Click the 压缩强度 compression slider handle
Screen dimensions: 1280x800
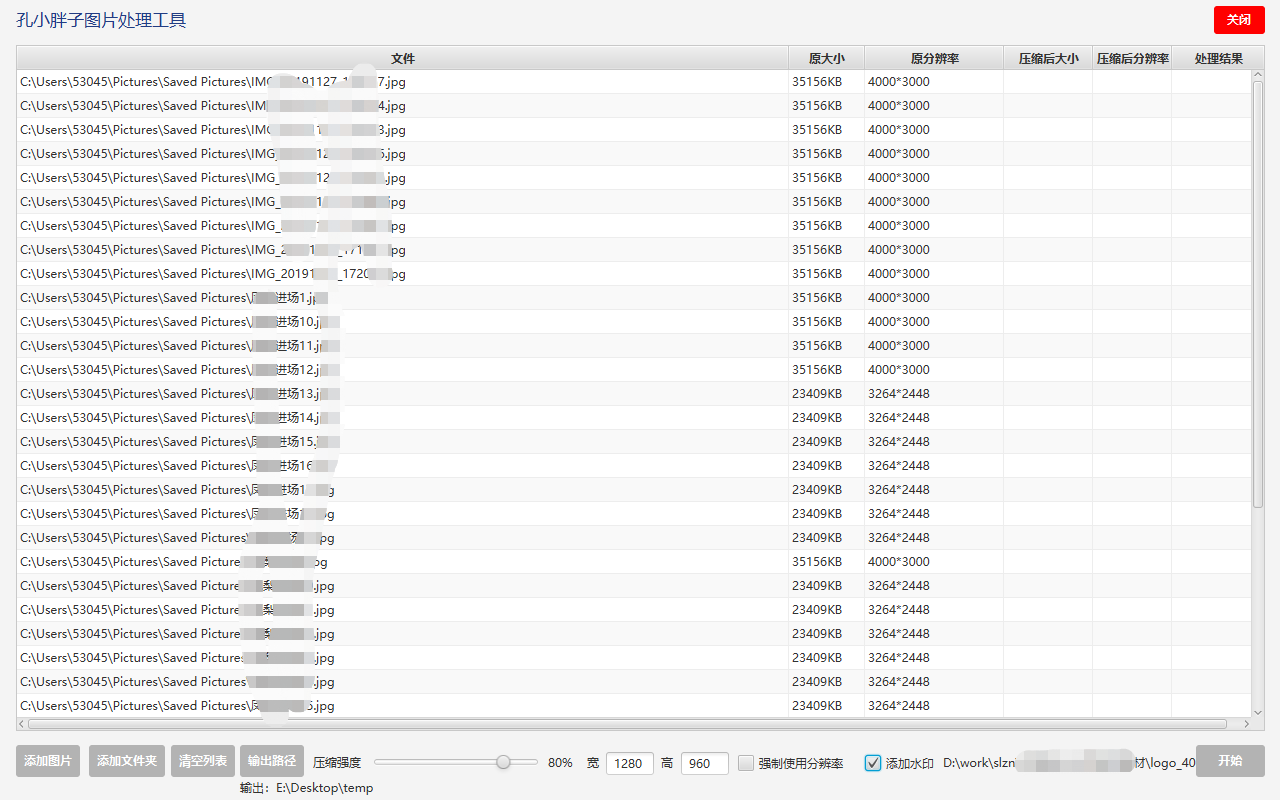pos(503,761)
